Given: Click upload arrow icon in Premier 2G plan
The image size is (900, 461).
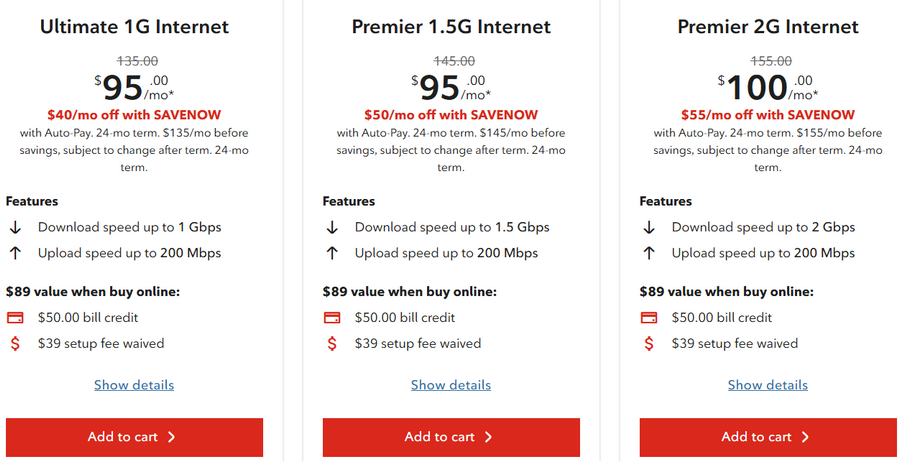Looking at the screenshot, I should click(649, 253).
